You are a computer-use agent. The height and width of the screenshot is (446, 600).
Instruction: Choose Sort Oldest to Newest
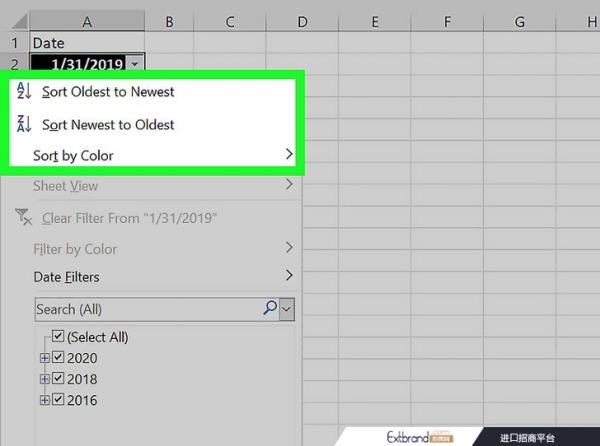[108, 92]
